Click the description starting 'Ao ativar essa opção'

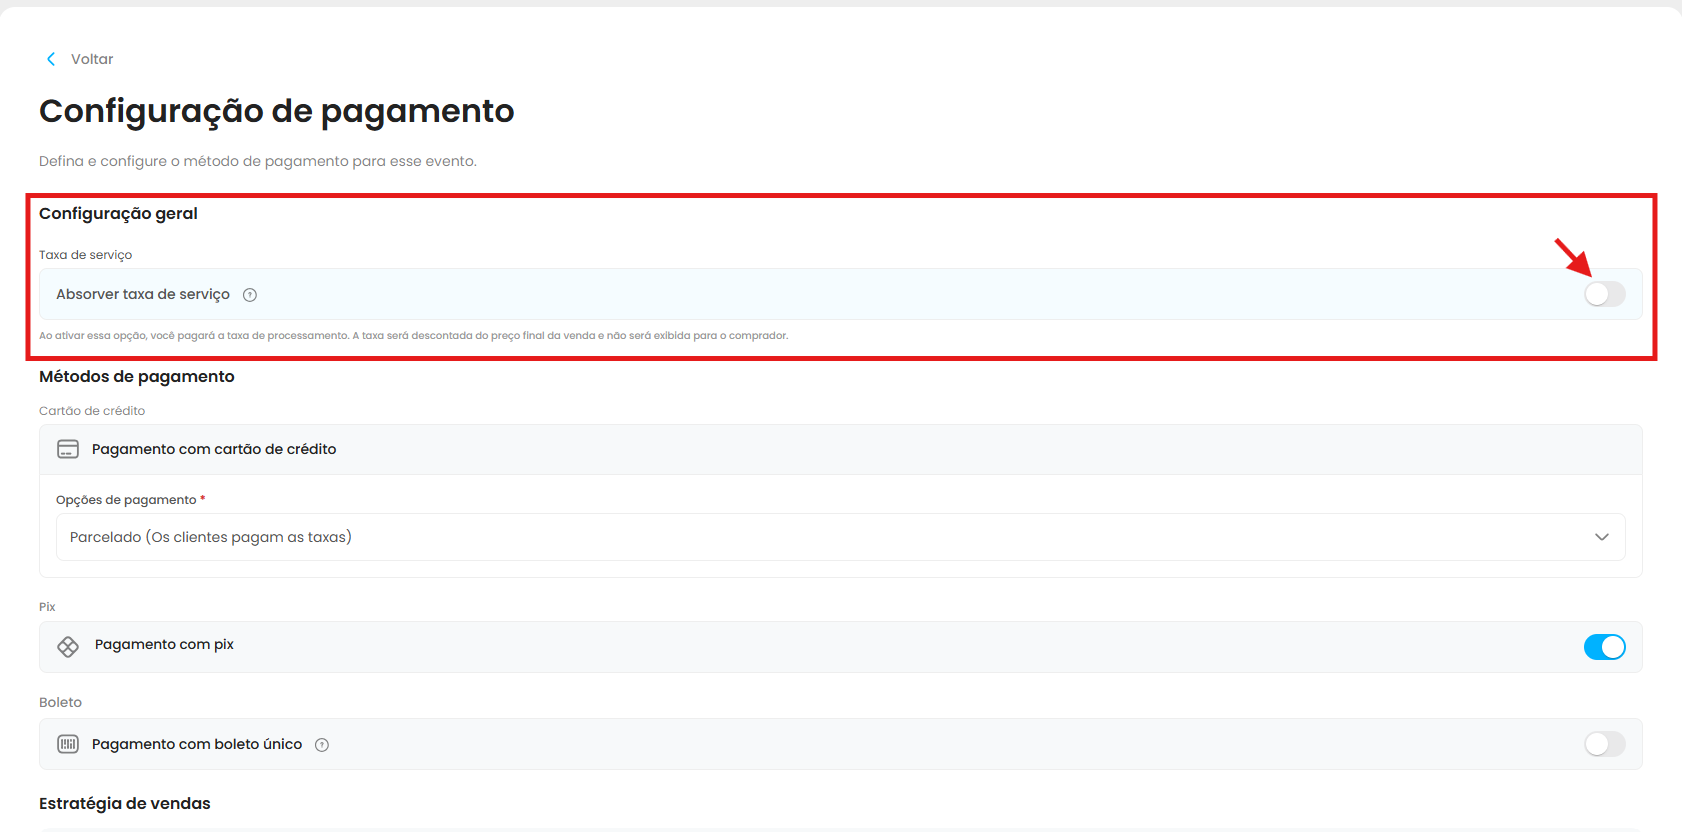pyautogui.click(x=413, y=336)
